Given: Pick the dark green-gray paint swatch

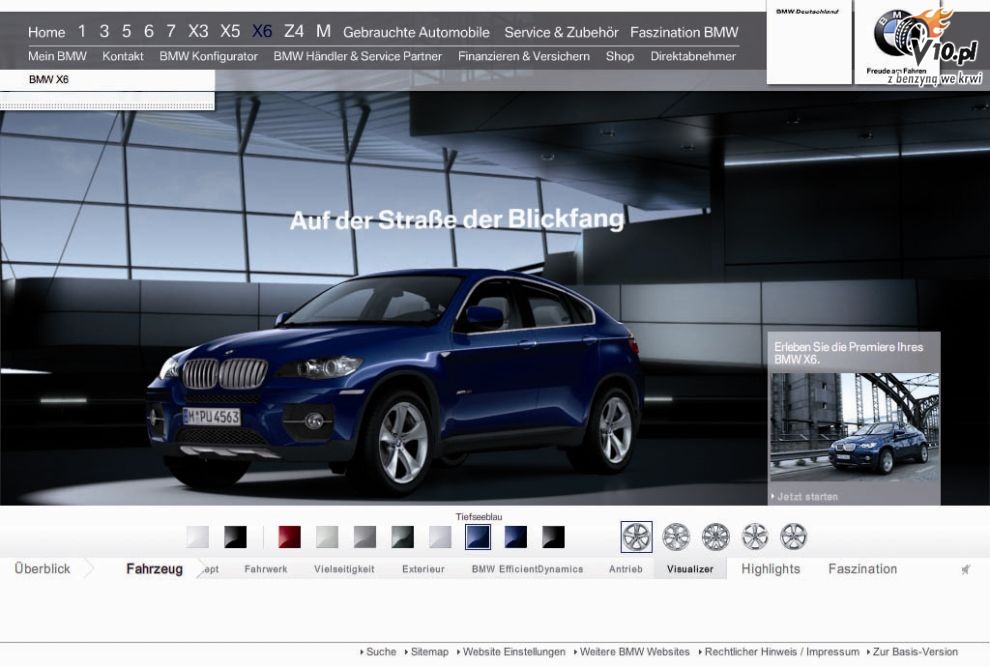Looking at the screenshot, I should pyautogui.click(x=403, y=537).
